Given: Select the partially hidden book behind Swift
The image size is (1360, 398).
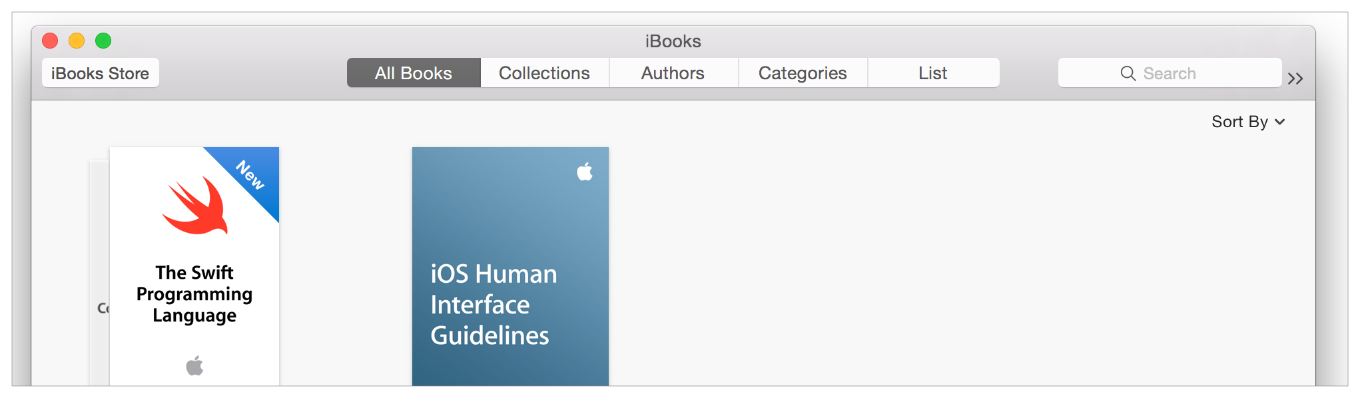Looking at the screenshot, I should coord(99,270).
